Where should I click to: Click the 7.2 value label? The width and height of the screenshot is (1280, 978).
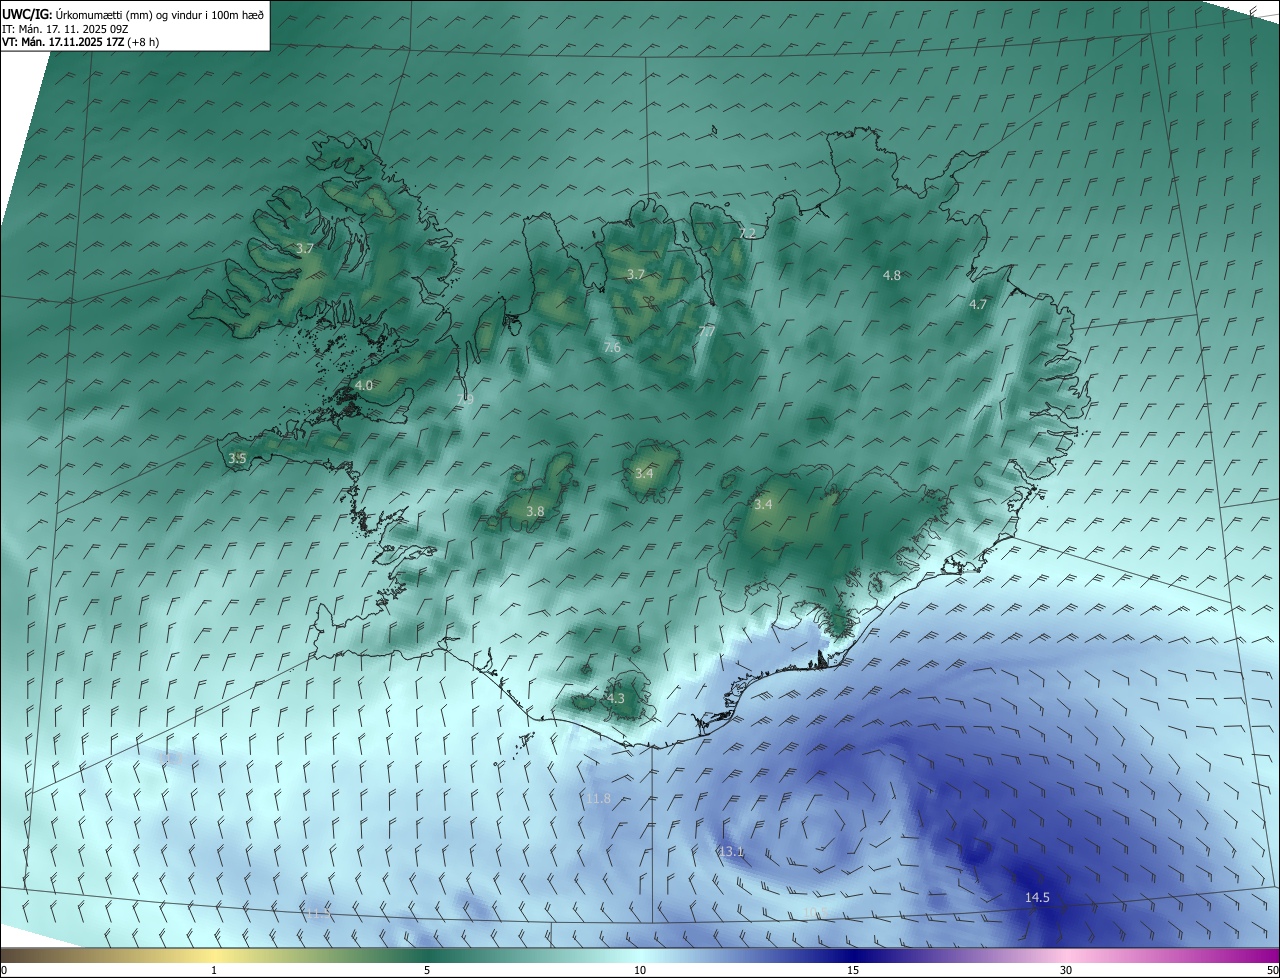pos(747,233)
